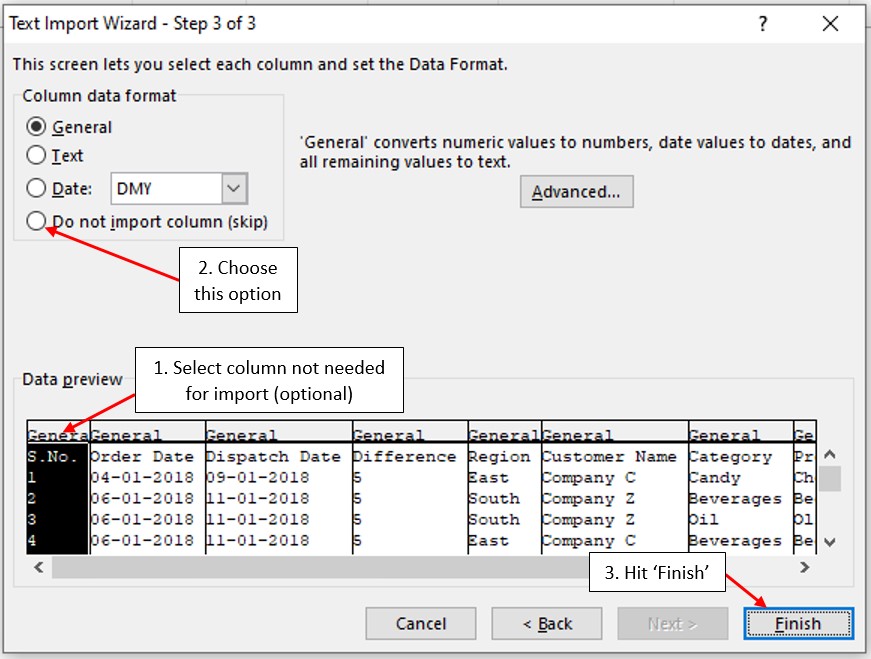
Task: Select the Date format radio button
Action: click(37, 188)
